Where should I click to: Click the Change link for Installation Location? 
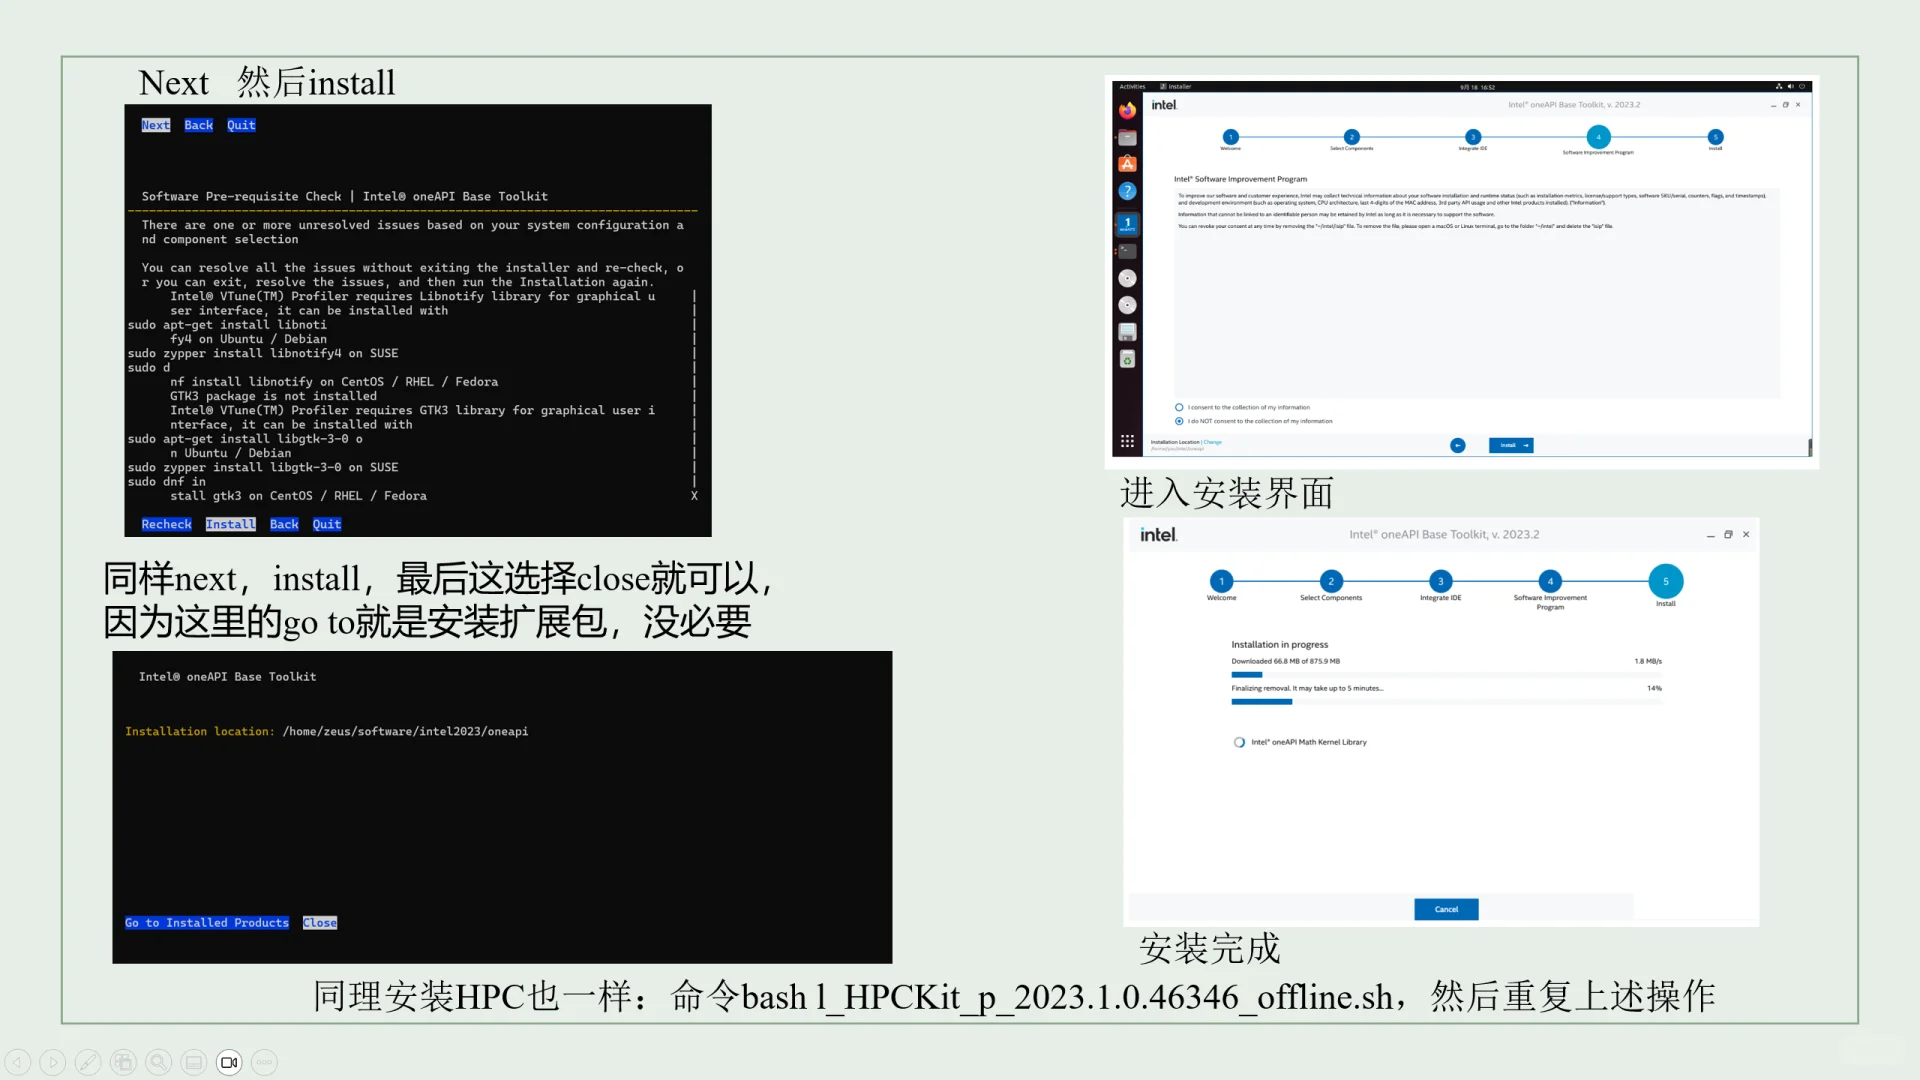click(x=1212, y=441)
